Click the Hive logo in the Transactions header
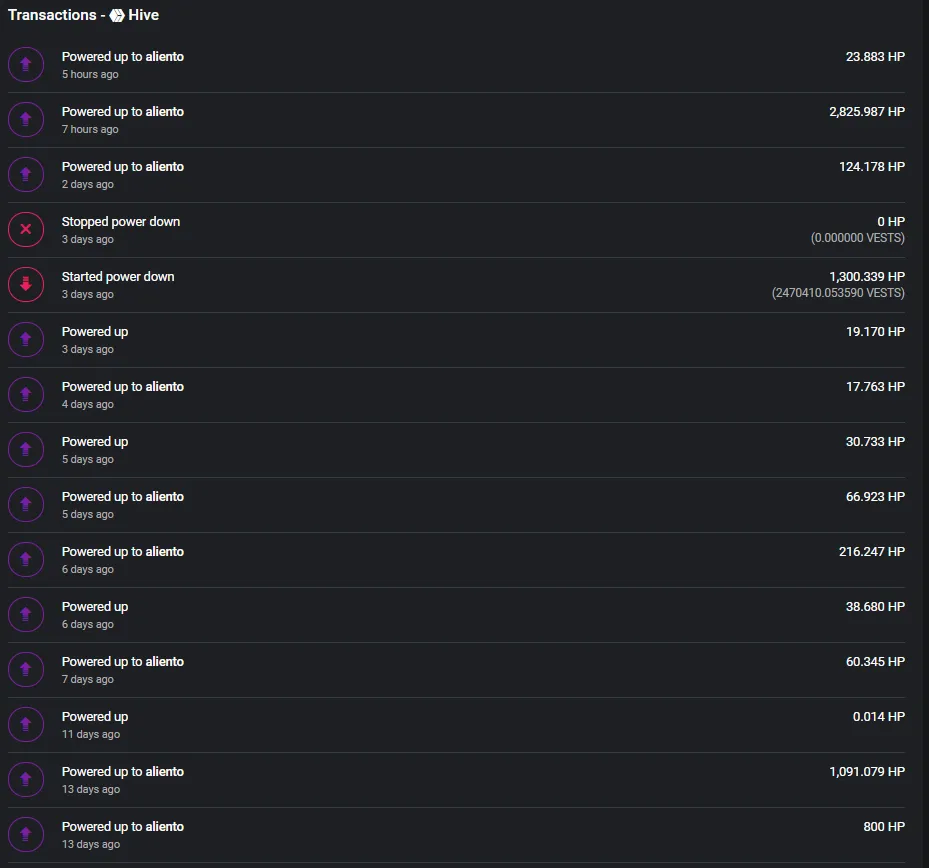This screenshot has width=929, height=868. pos(117,15)
